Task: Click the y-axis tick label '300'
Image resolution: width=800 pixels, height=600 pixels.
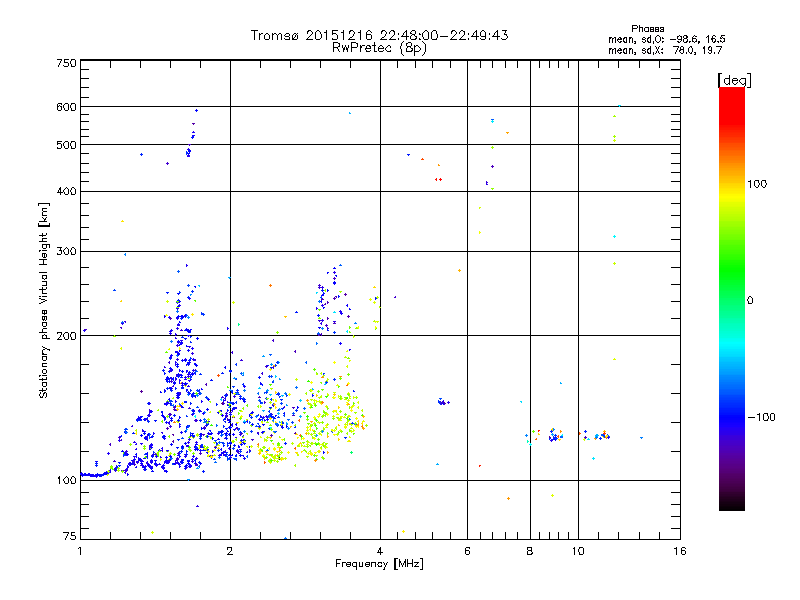Action: (66, 252)
